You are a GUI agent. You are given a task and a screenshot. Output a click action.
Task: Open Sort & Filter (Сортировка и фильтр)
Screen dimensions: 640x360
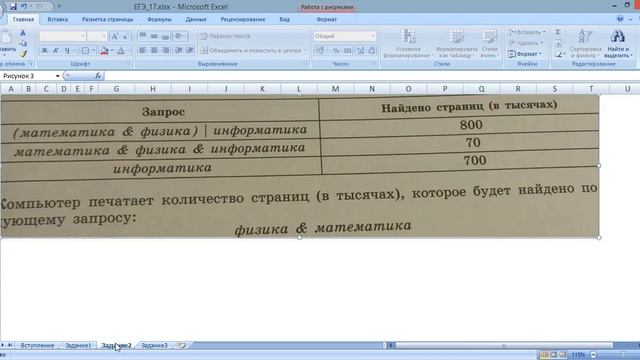585,43
